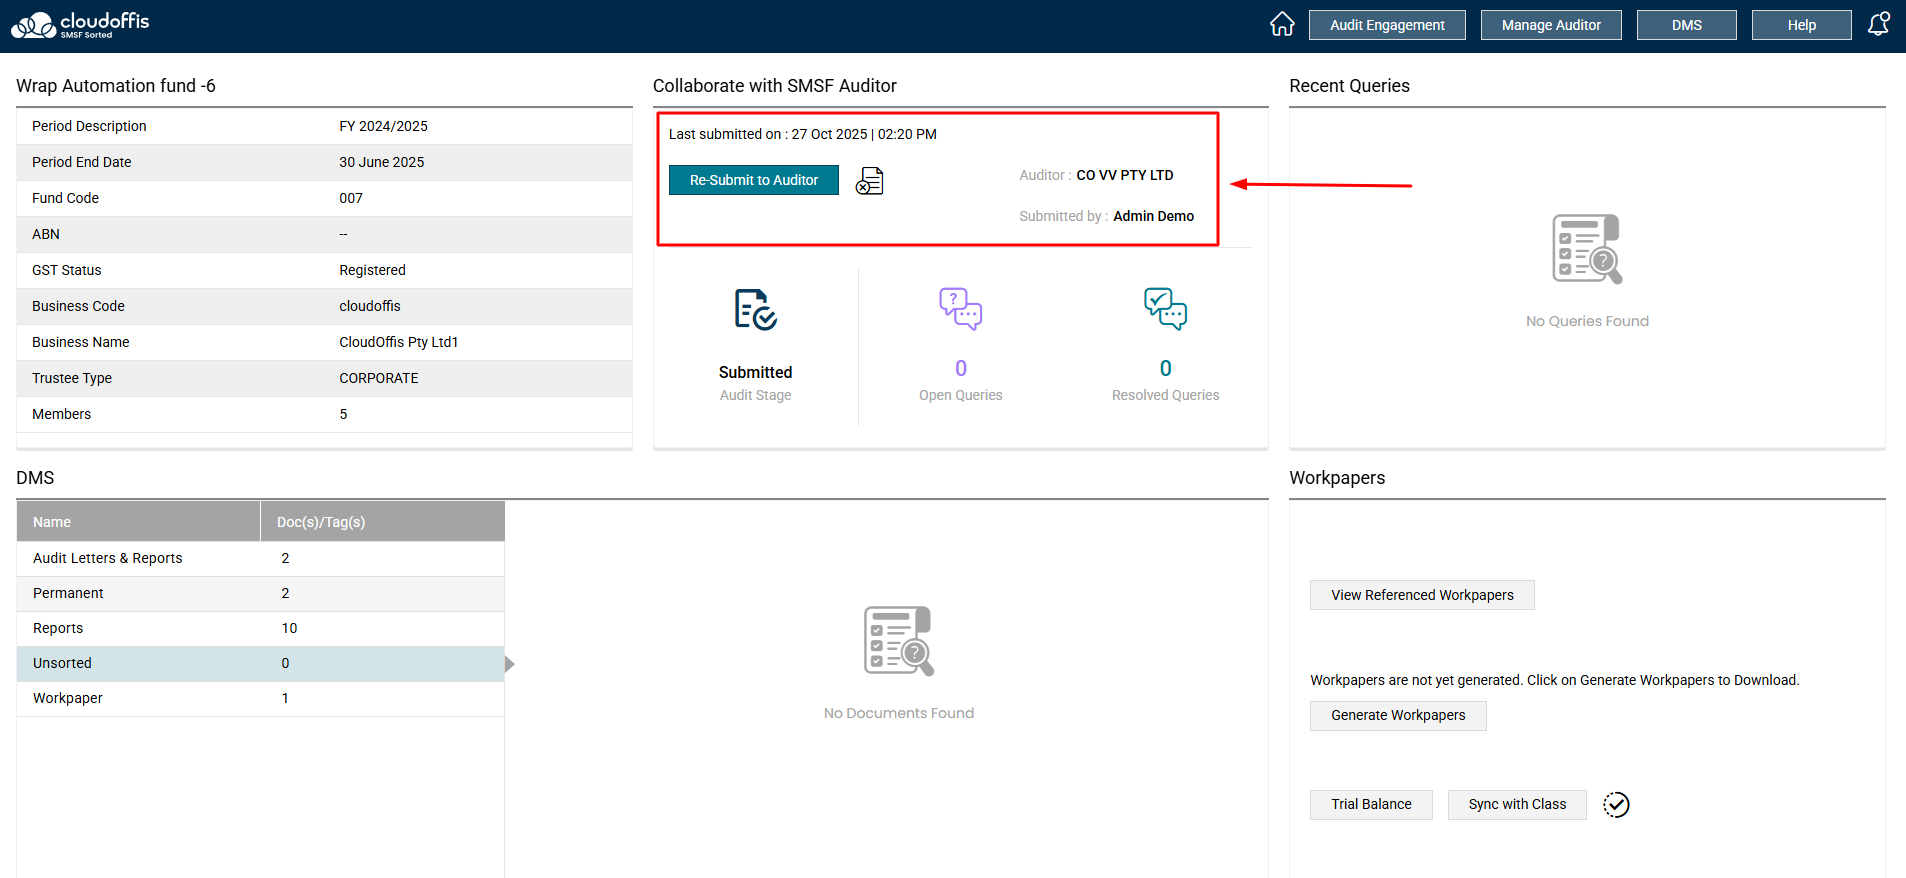Viewport: 1906px width, 878px height.
Task: Open the Manage Auditor menu
Action: click(1551, 25)
